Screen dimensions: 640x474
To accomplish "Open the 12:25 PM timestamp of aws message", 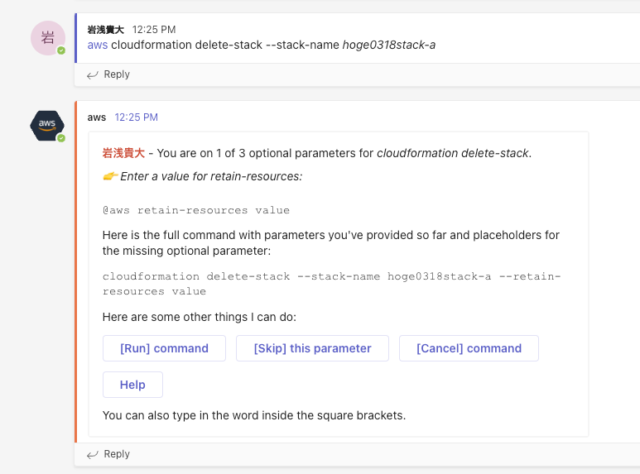I will click(136, 118).
